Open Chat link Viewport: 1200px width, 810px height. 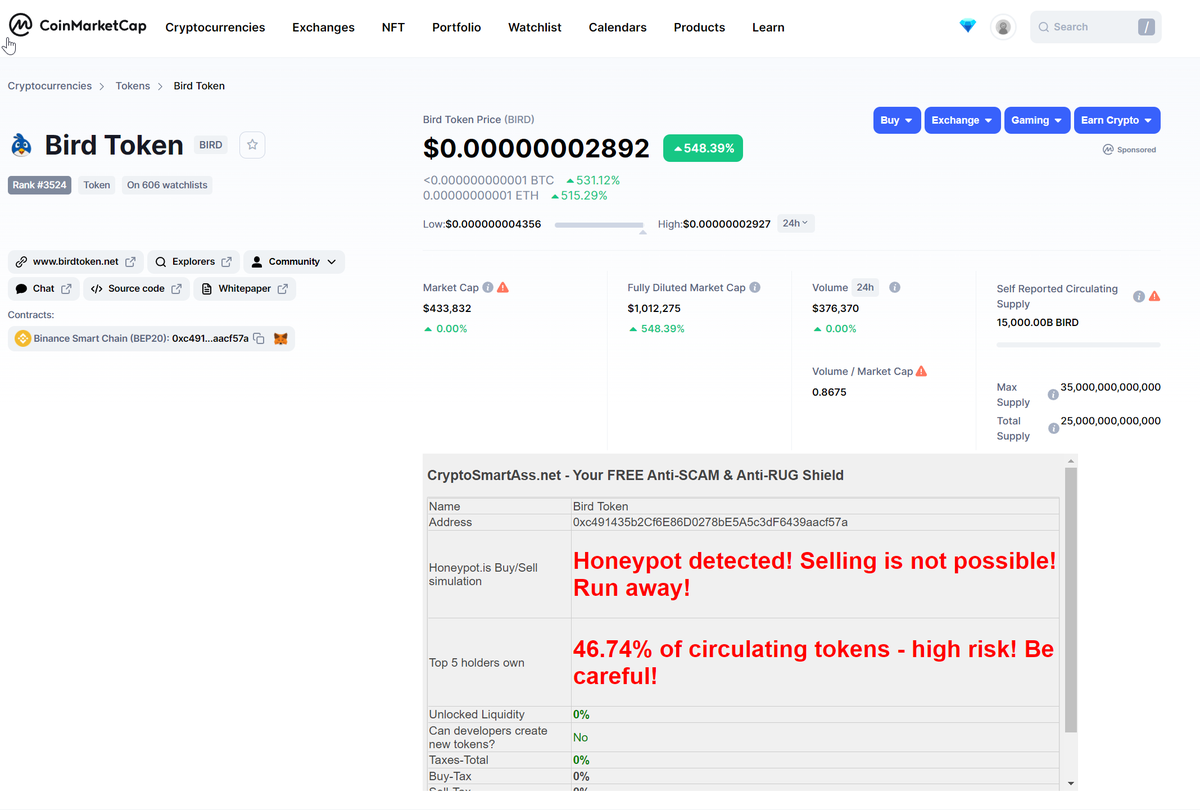[44, 289]
